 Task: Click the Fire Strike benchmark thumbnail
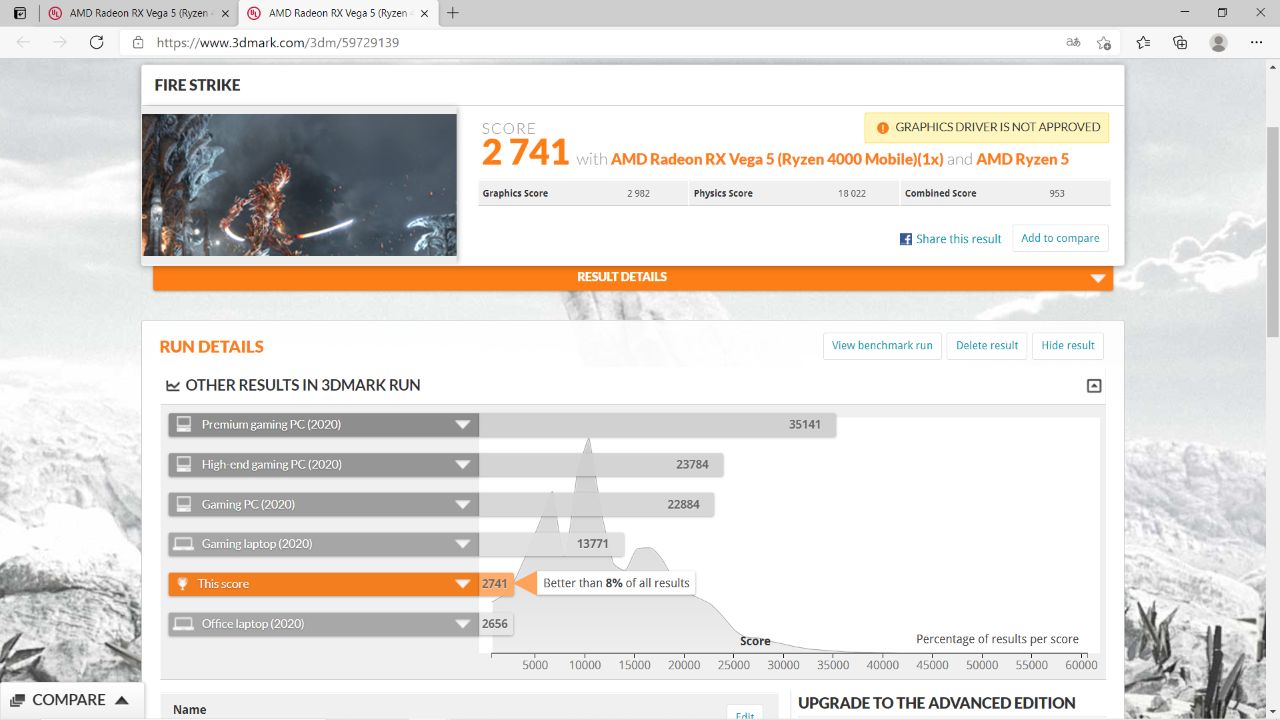click(299, 185)
